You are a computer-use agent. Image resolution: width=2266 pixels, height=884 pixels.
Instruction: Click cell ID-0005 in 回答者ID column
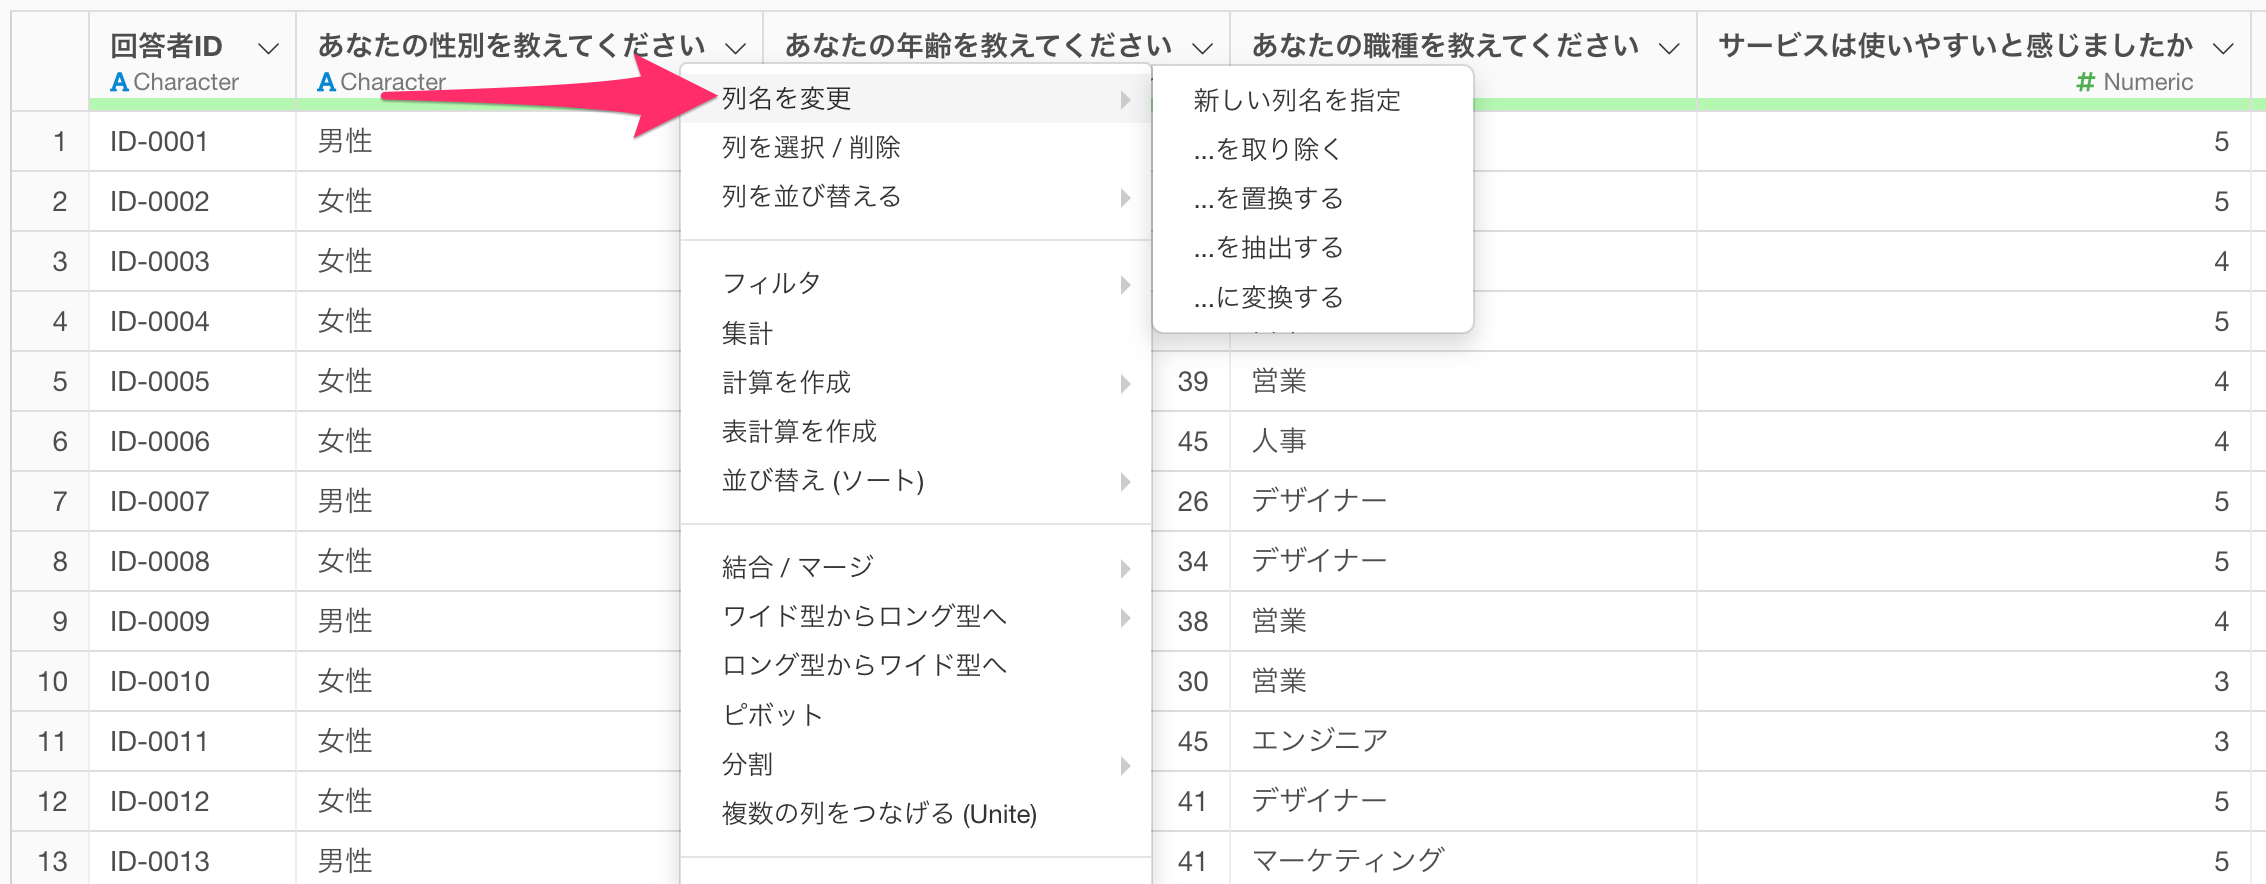click(160, 381)
